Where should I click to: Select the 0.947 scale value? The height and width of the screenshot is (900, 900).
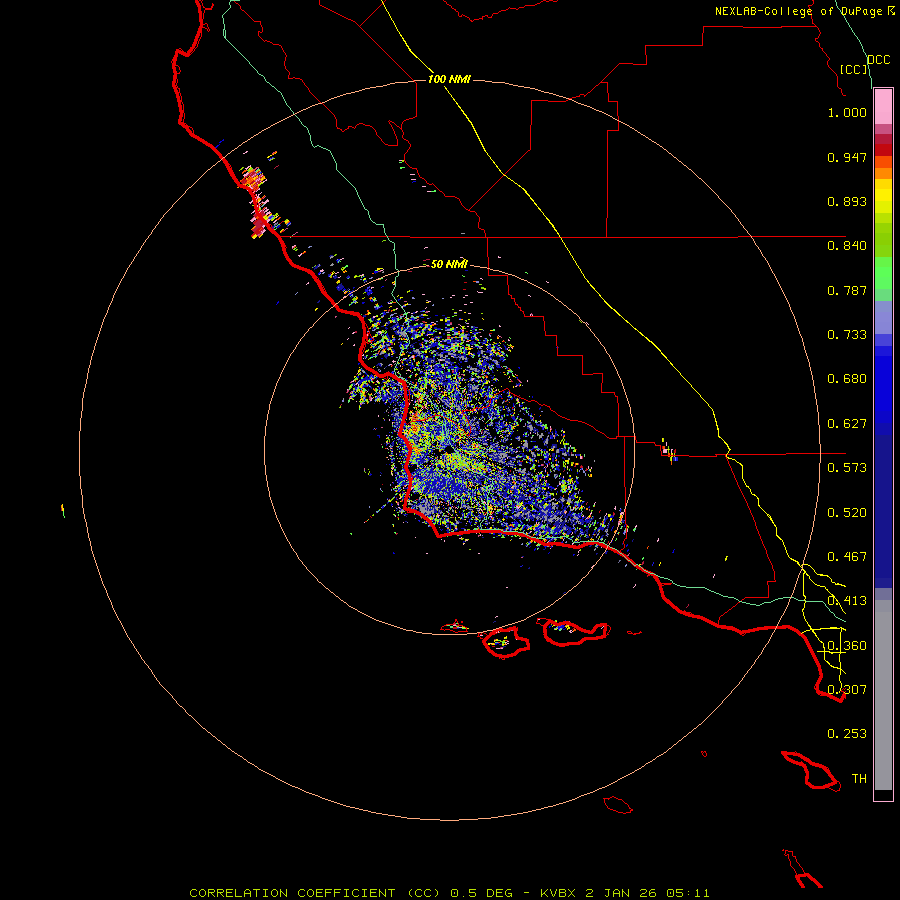tap(847, 157)
